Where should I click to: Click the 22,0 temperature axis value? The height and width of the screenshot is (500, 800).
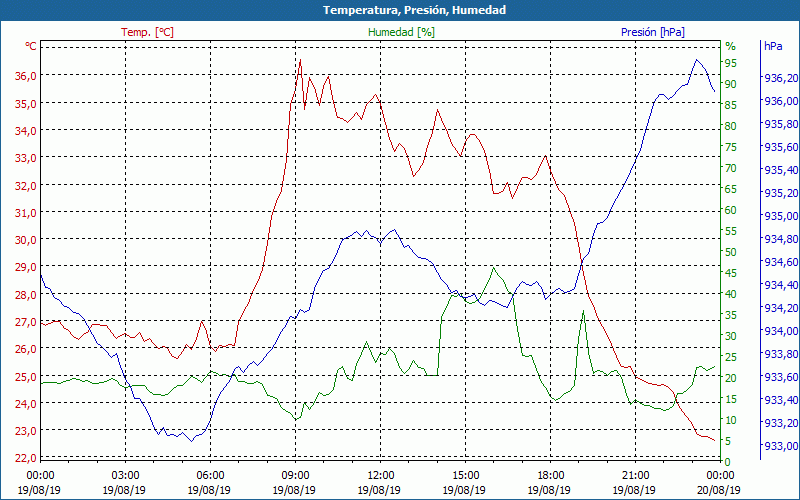point(25,458)
